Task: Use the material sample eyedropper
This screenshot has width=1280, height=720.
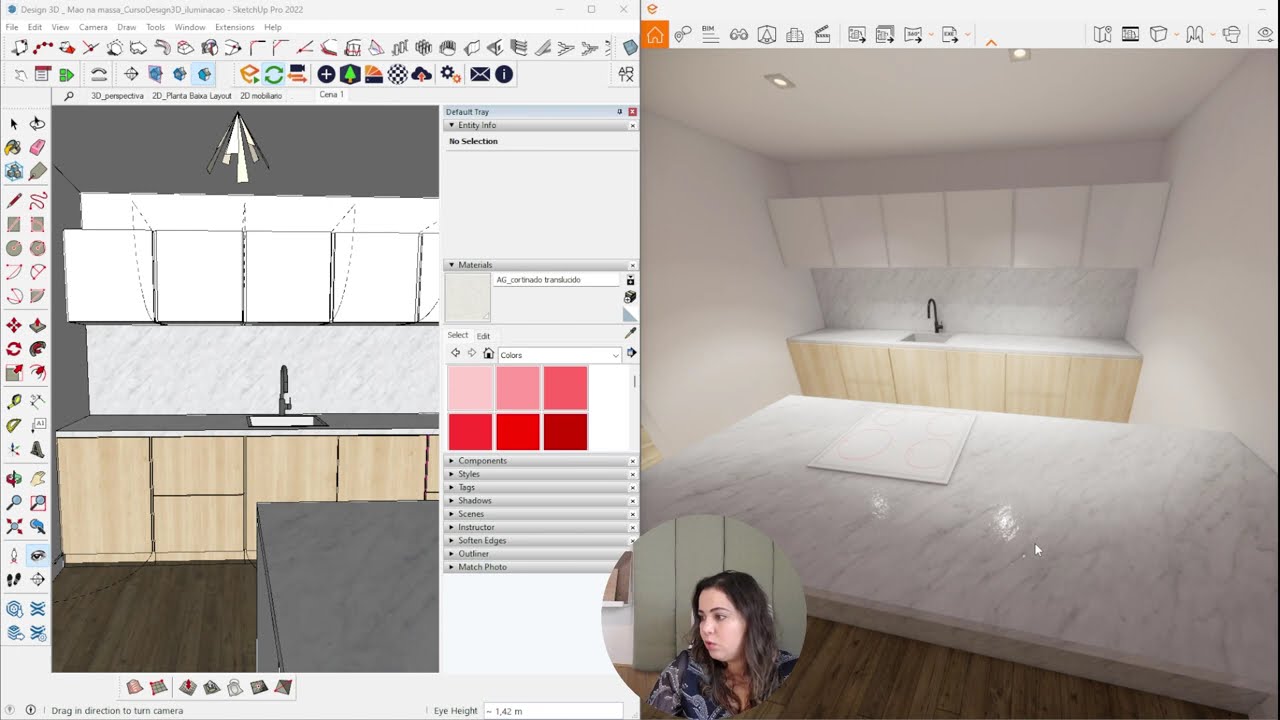Action: (630, 333)
